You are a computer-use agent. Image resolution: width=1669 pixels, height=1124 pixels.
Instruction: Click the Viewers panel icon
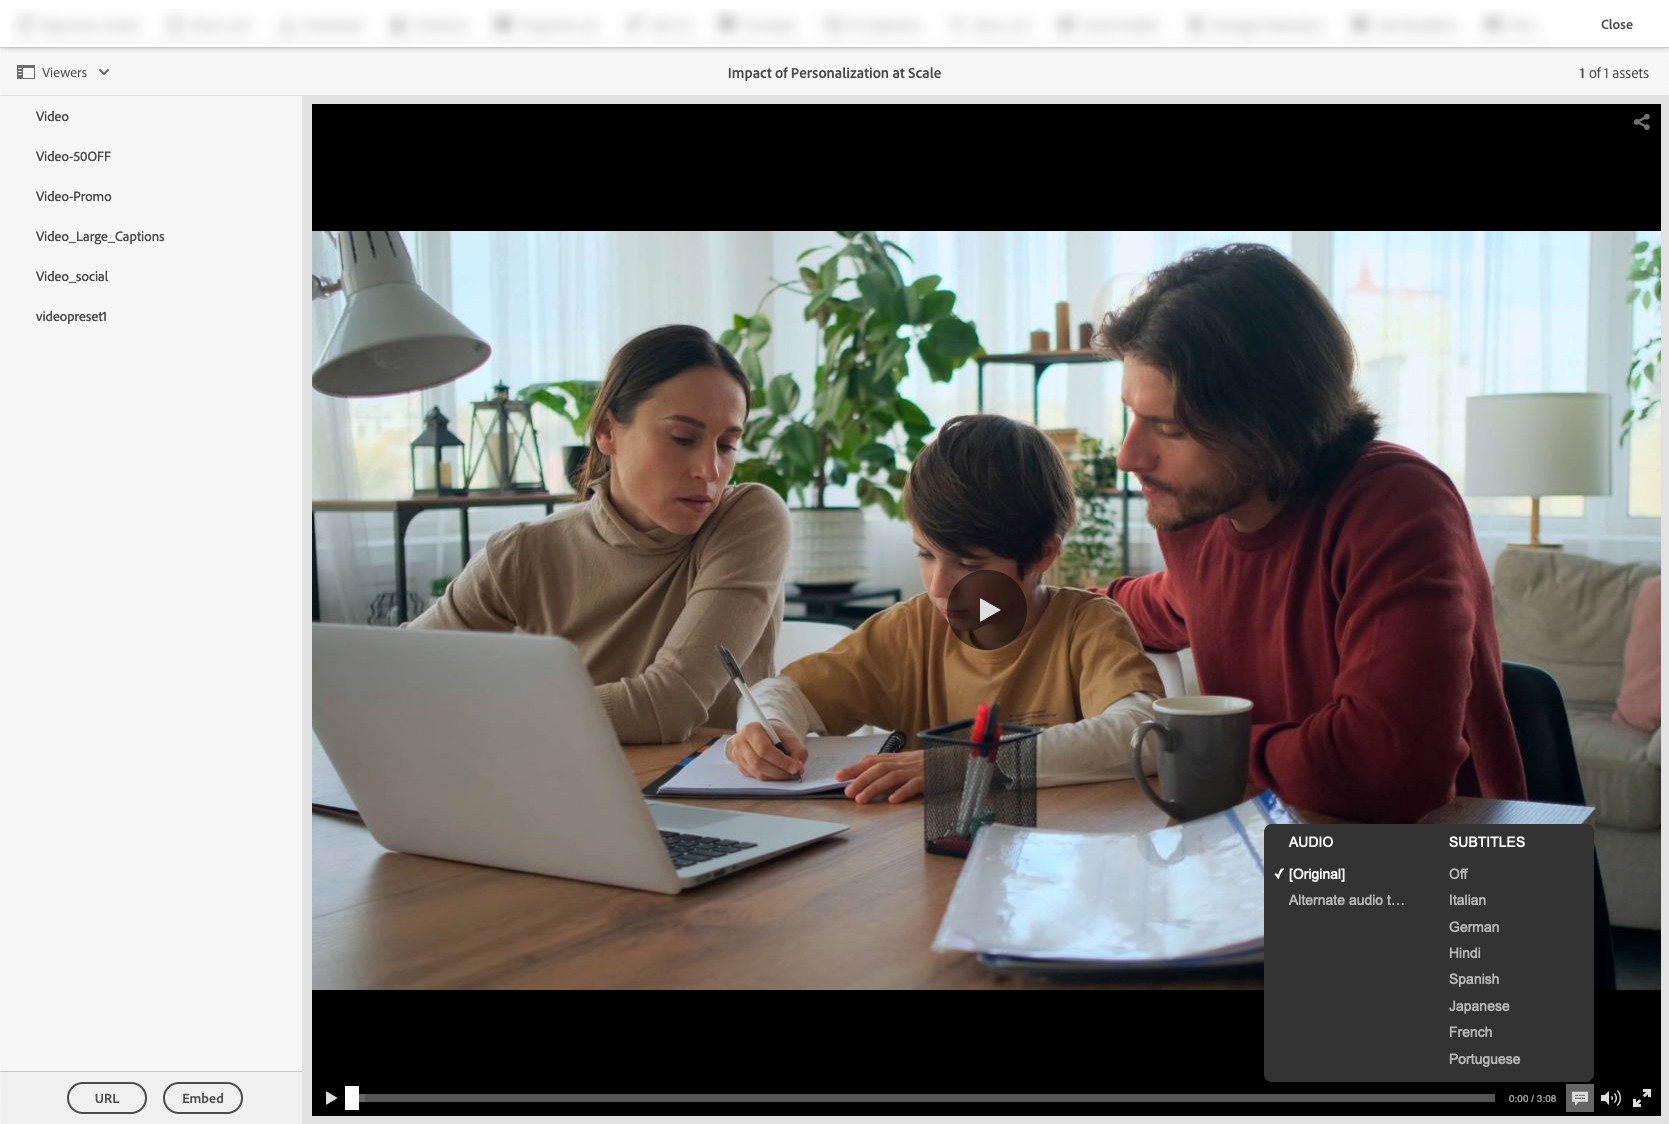26,72
